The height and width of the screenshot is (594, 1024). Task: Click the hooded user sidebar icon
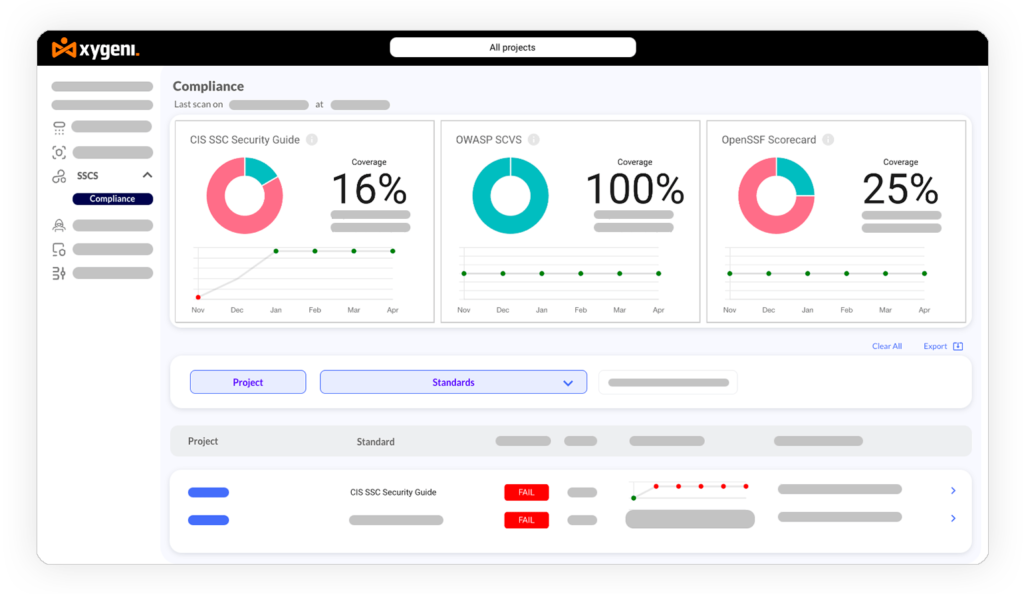click(59, 226)
